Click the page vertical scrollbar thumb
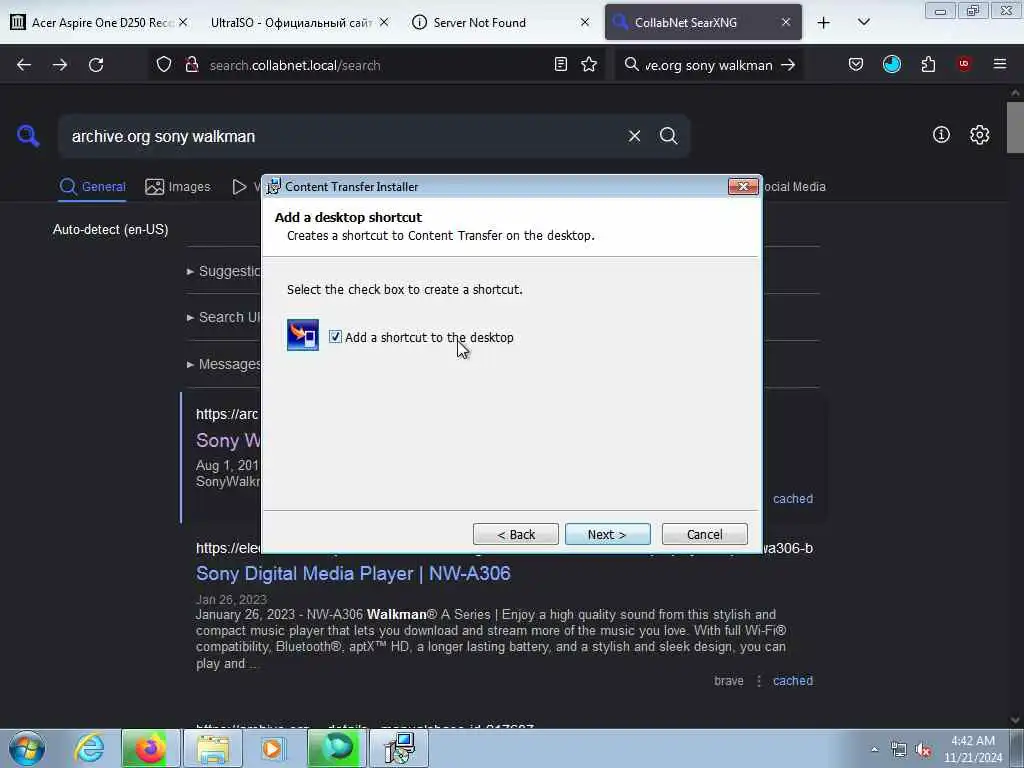Screen dimensions: 1024x768 point(1016,128)
